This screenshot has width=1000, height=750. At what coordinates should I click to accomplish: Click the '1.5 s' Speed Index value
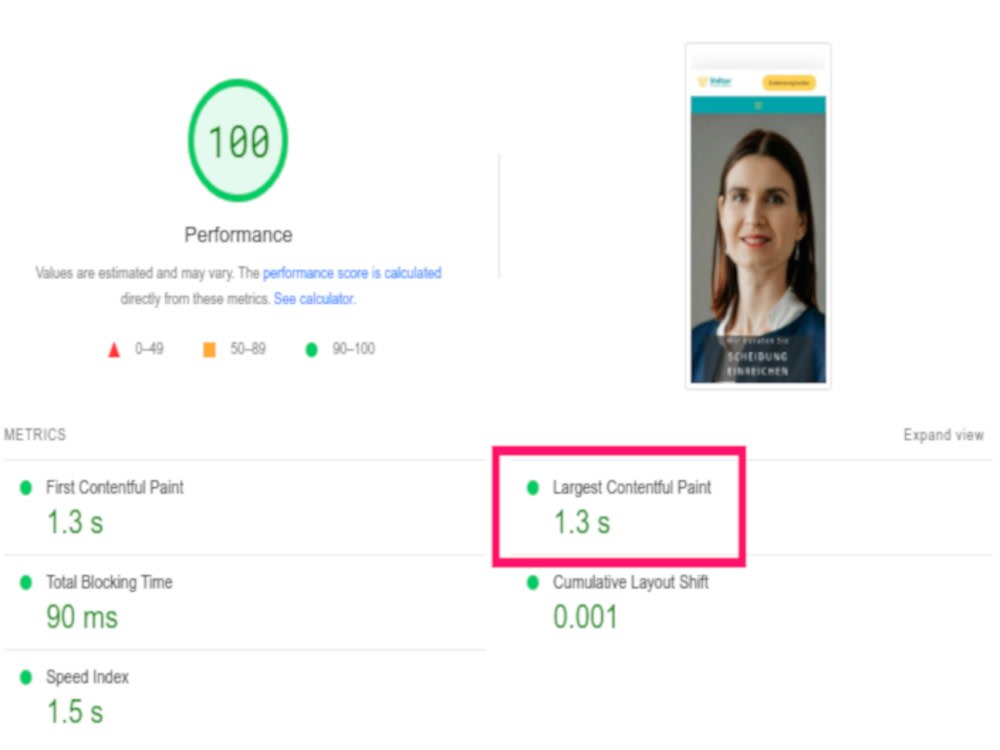[75, 712]
